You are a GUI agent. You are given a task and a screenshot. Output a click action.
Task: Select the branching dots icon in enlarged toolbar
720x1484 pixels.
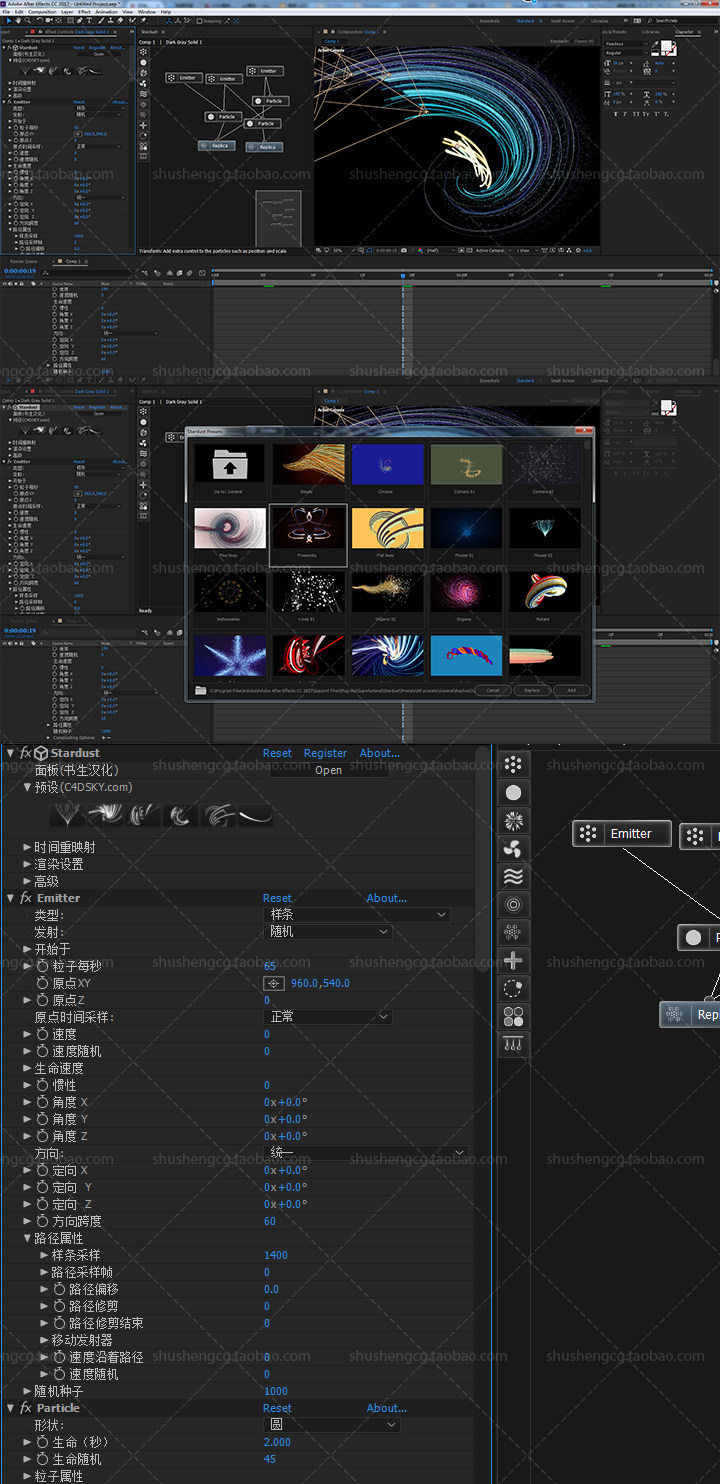click(513, 933)
